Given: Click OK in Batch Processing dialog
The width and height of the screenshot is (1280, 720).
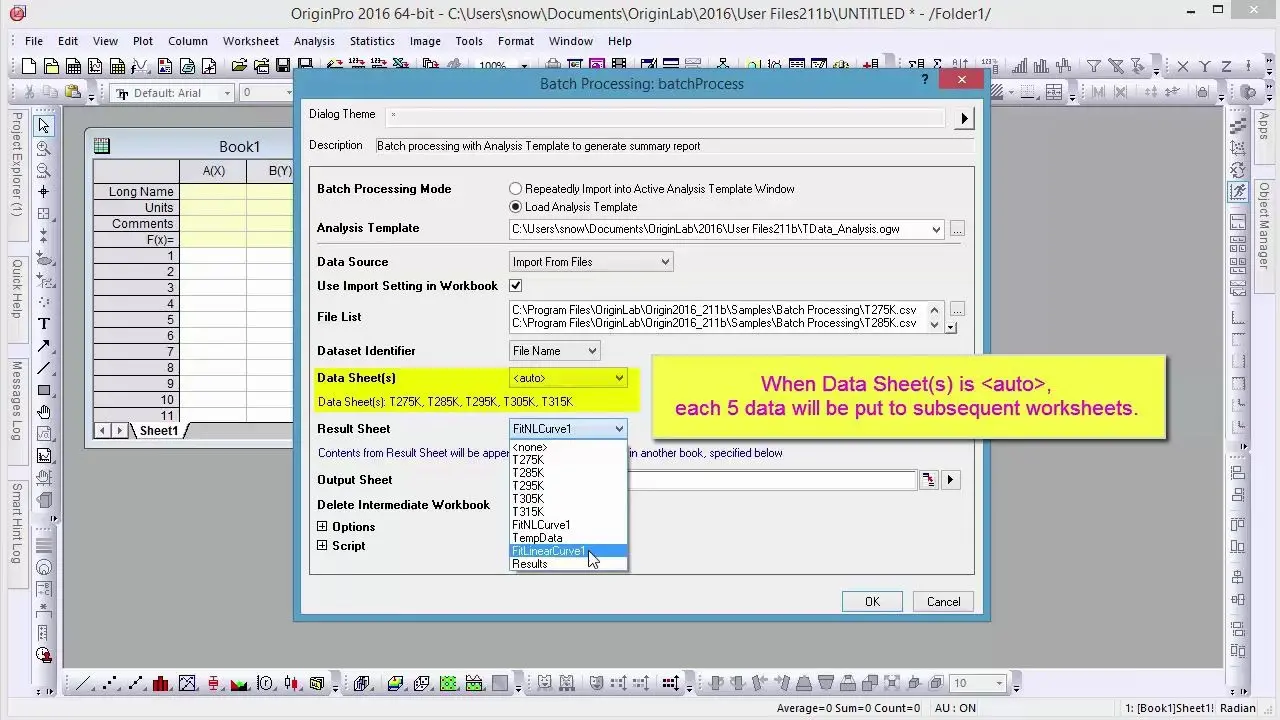Looking at the screenshot, I should (x=872, y=602).
